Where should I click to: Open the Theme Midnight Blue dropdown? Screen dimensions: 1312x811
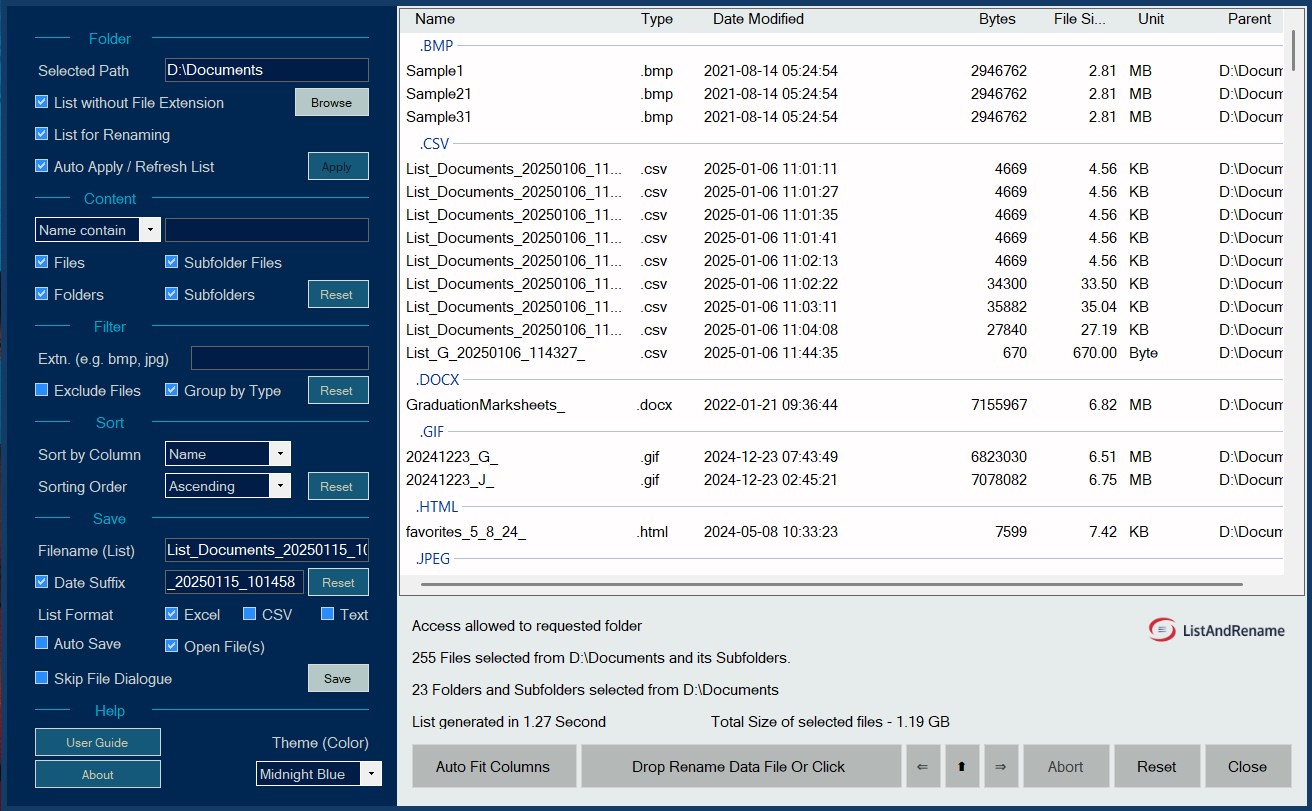pos(319,774)
